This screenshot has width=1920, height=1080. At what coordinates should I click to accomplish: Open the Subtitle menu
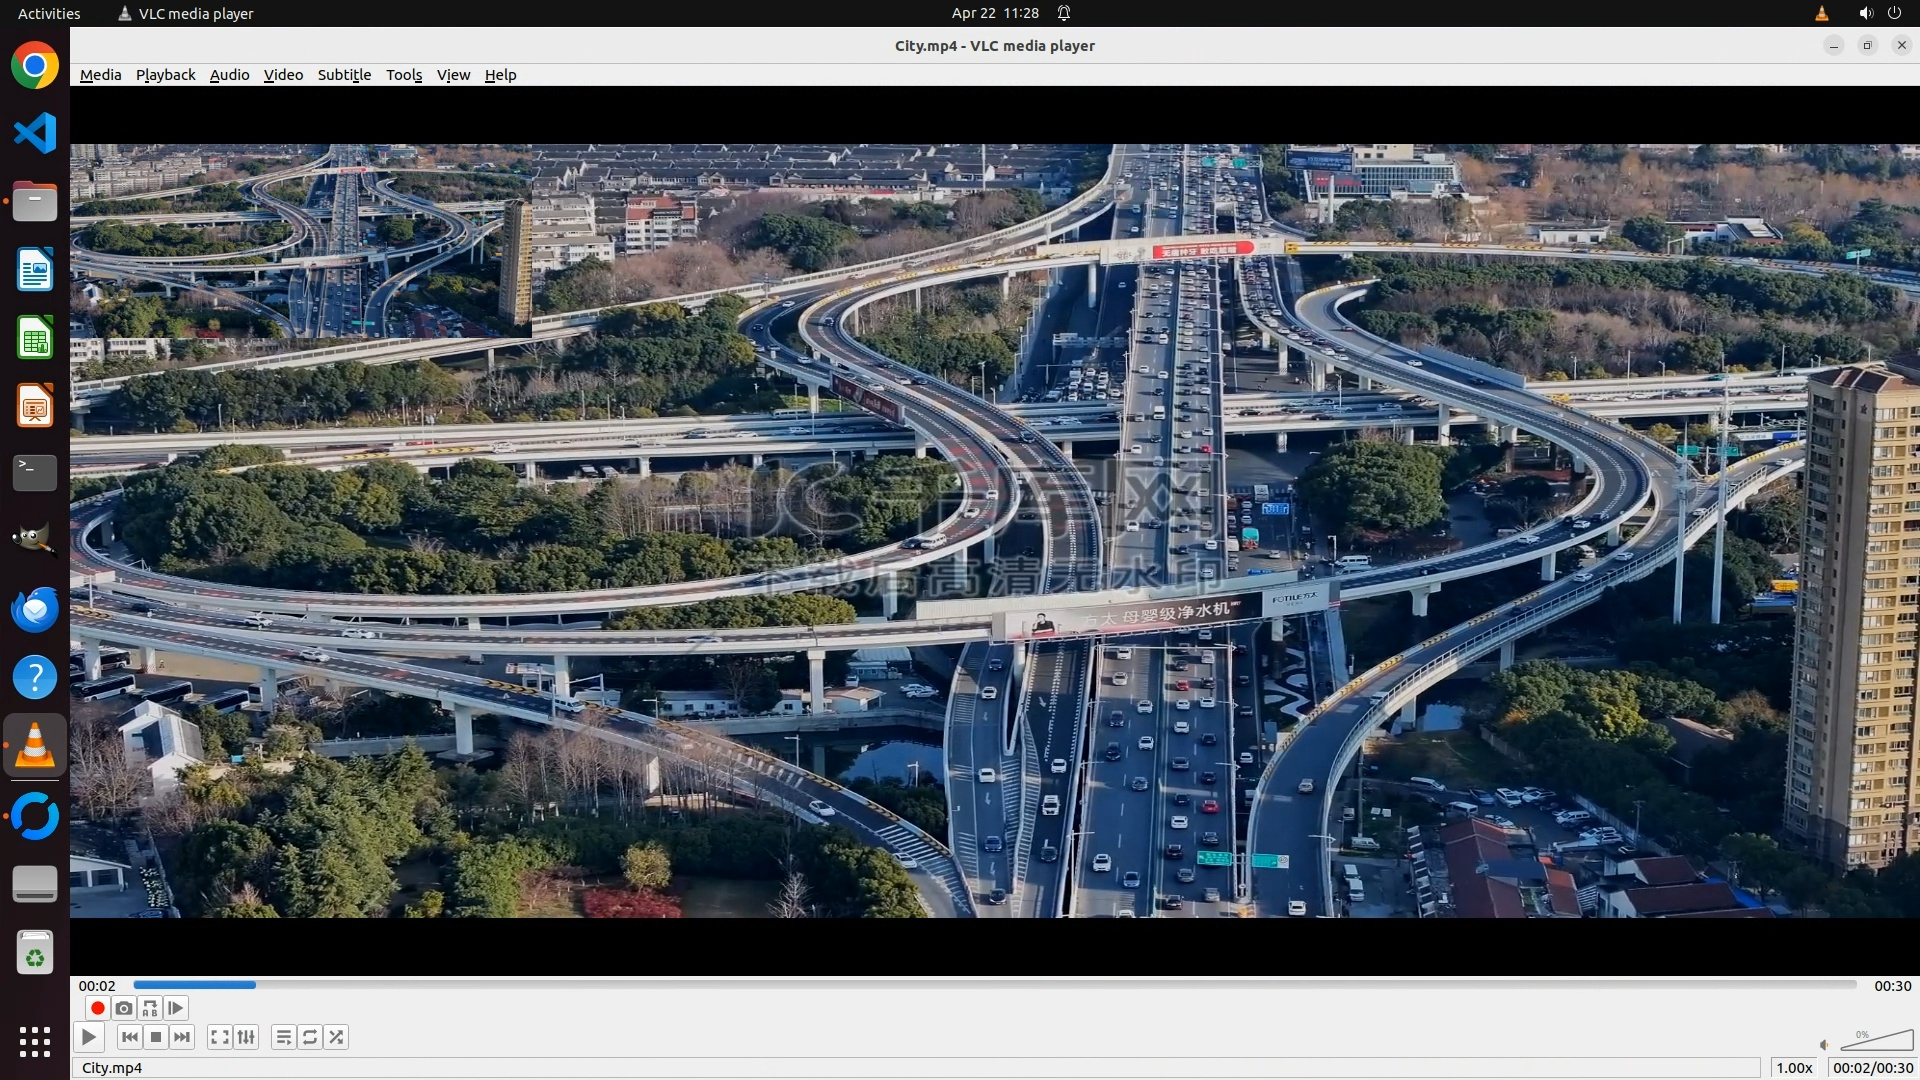point(344,75)
